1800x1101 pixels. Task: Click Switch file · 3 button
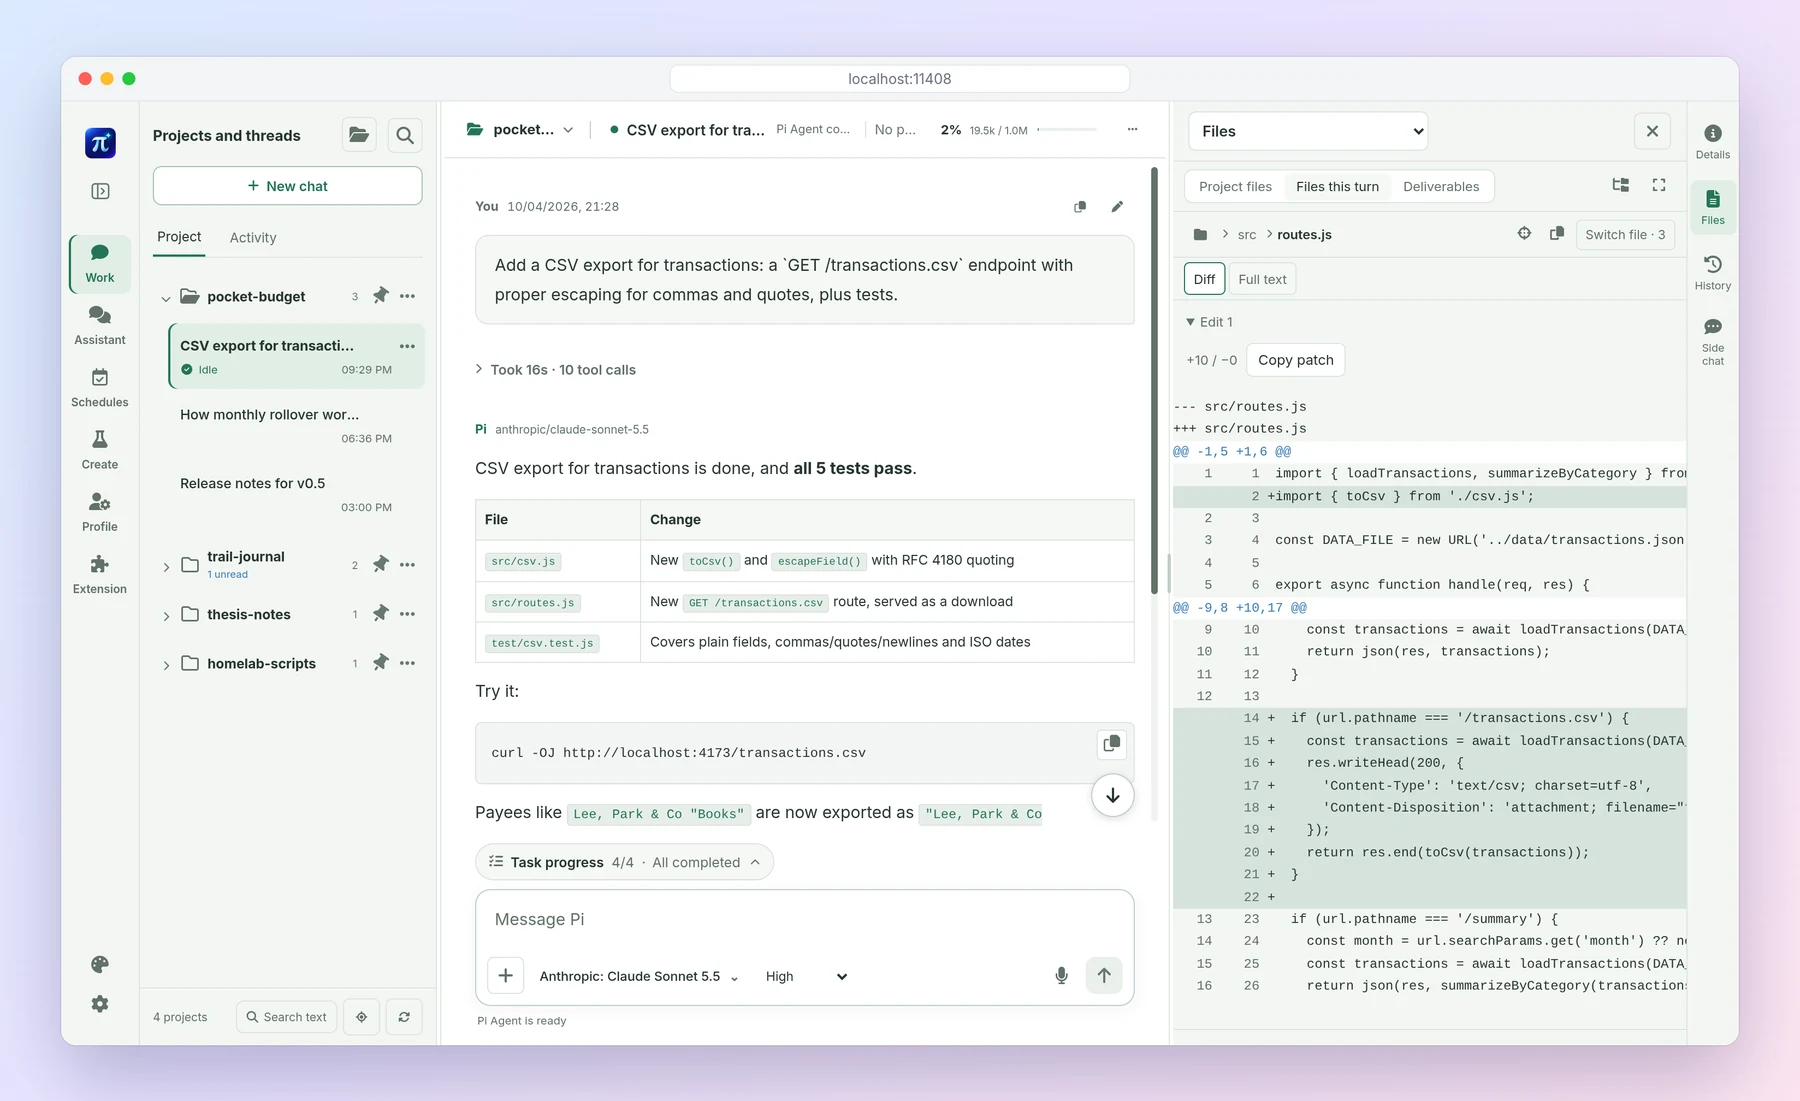coord(1625,234)
